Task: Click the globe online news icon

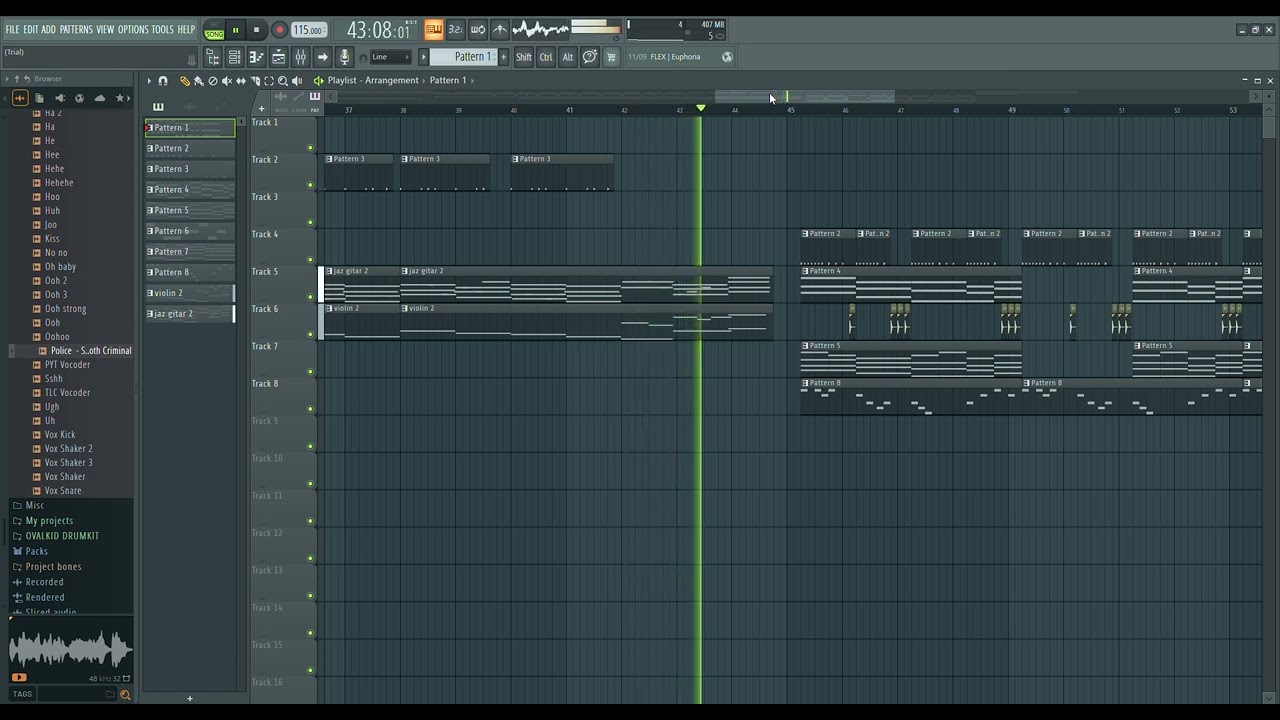Action: pos(727,57)
